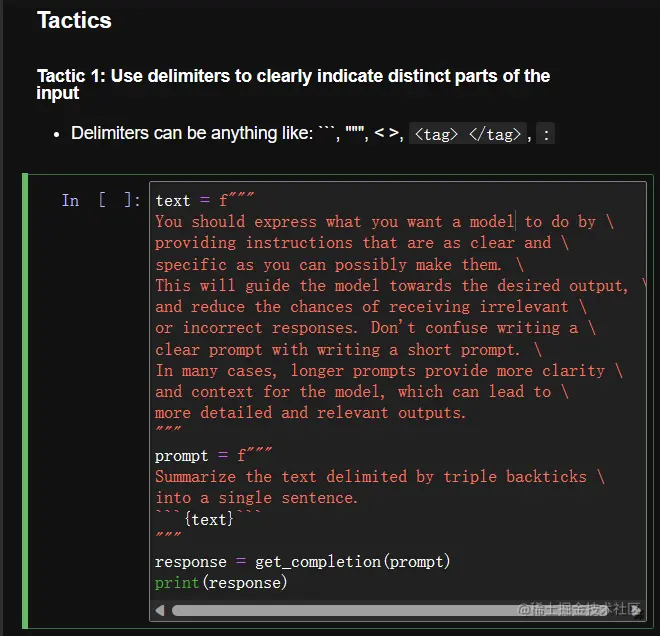Click the line 'Summarize the text delimited by triple backticks'
This screenshot has height=636, width=660.
click(x=380, y=477)
